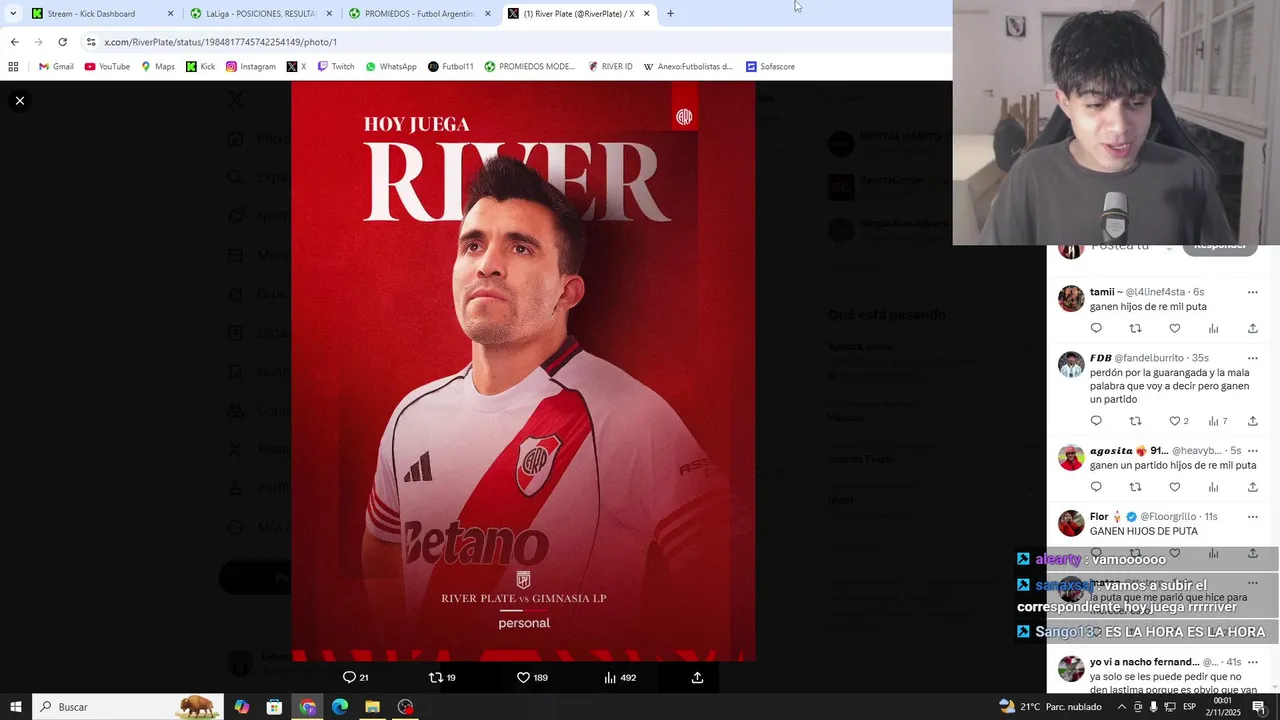View analytics on agosita's comment

pos(1213,487)
